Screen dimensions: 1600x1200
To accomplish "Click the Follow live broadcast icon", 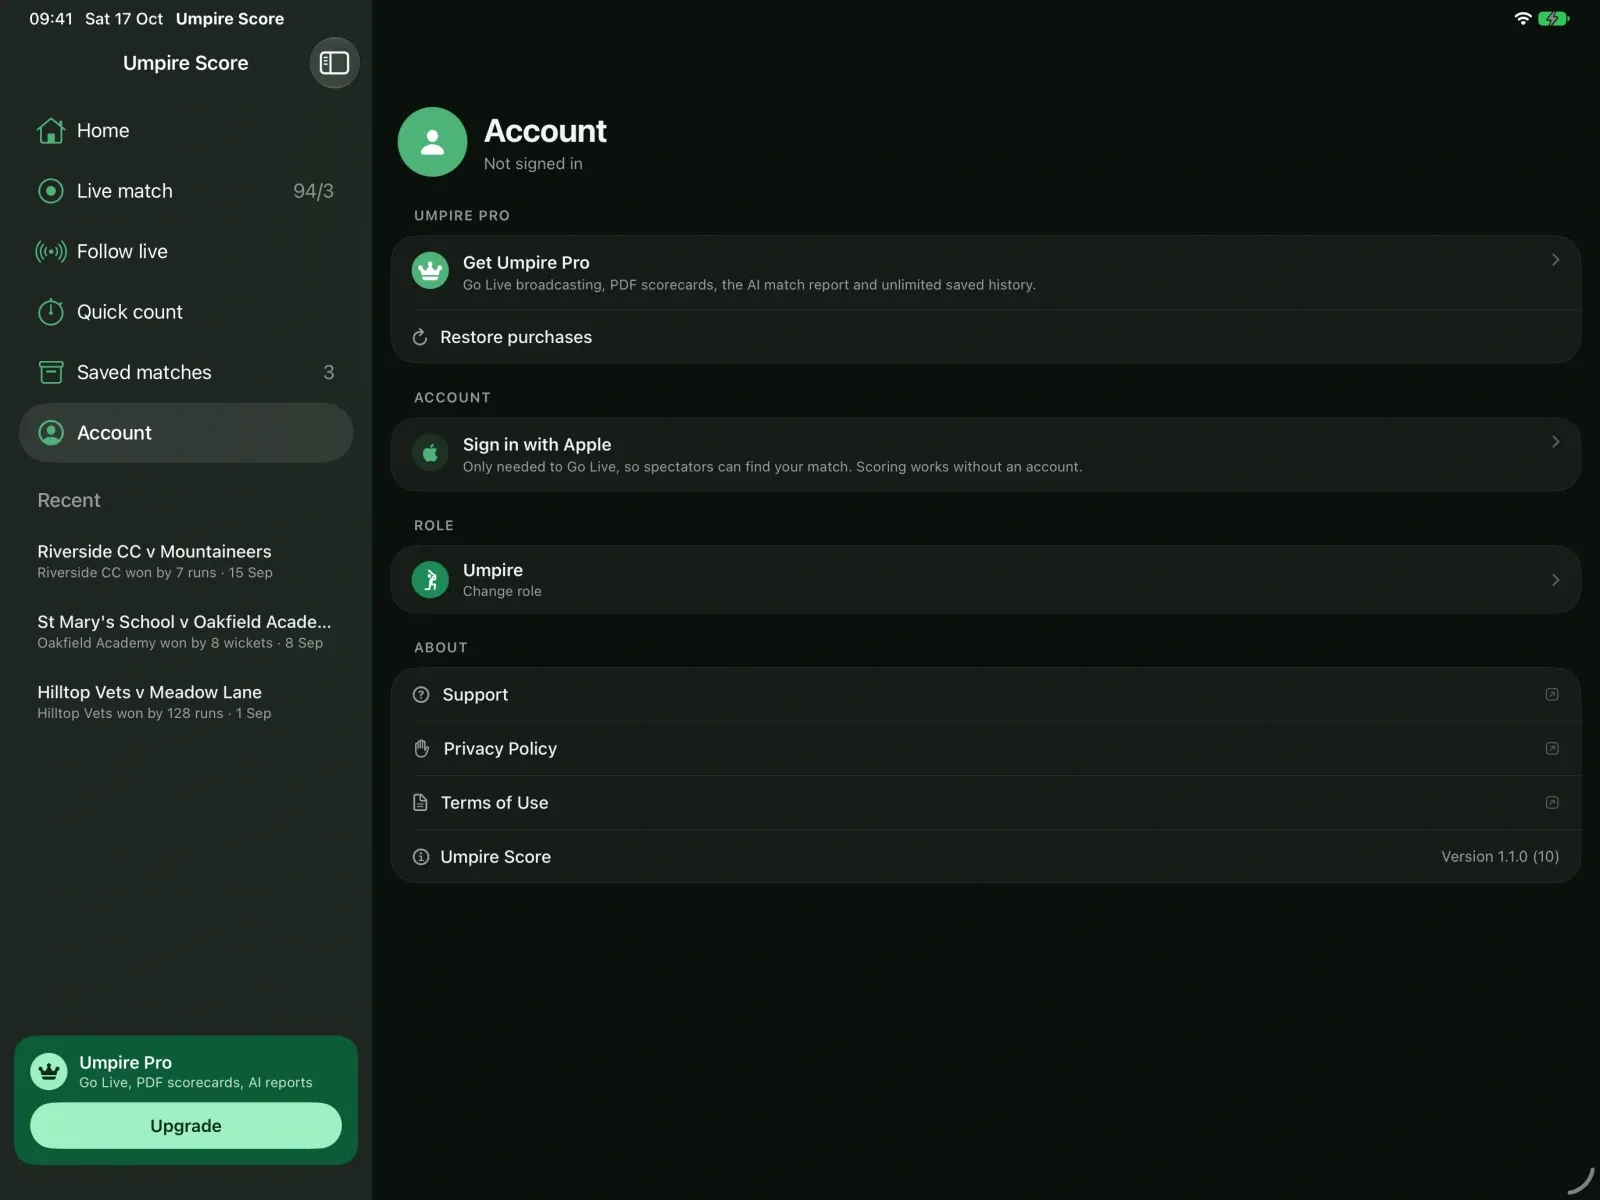I will [51, 252].
